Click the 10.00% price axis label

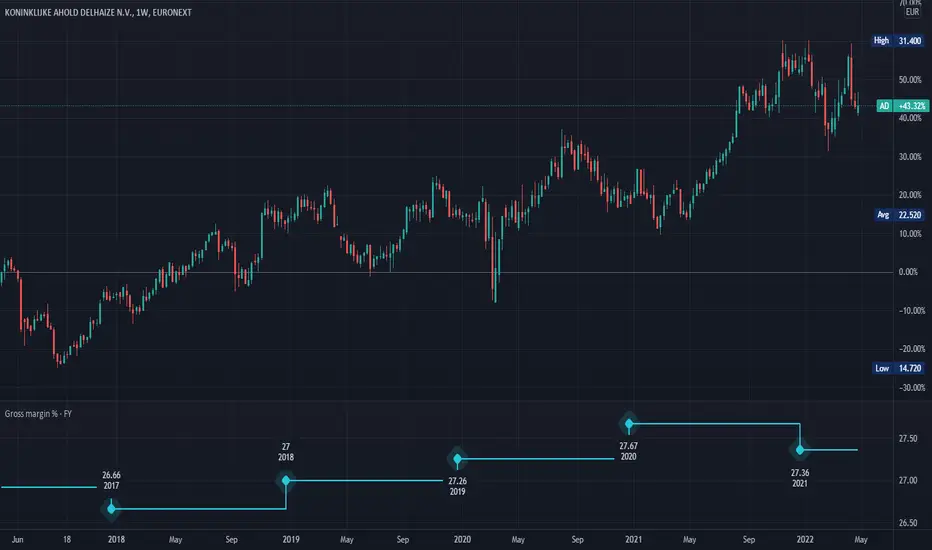pyautogui.click(x=910, y=234)
